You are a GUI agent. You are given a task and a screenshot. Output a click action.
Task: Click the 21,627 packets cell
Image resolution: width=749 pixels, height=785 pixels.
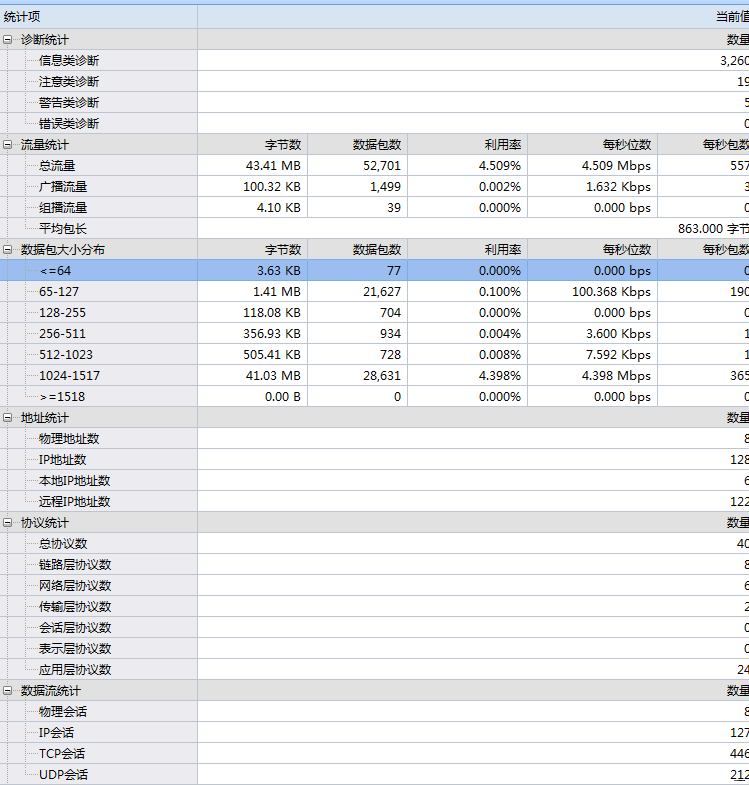(358, 292)
